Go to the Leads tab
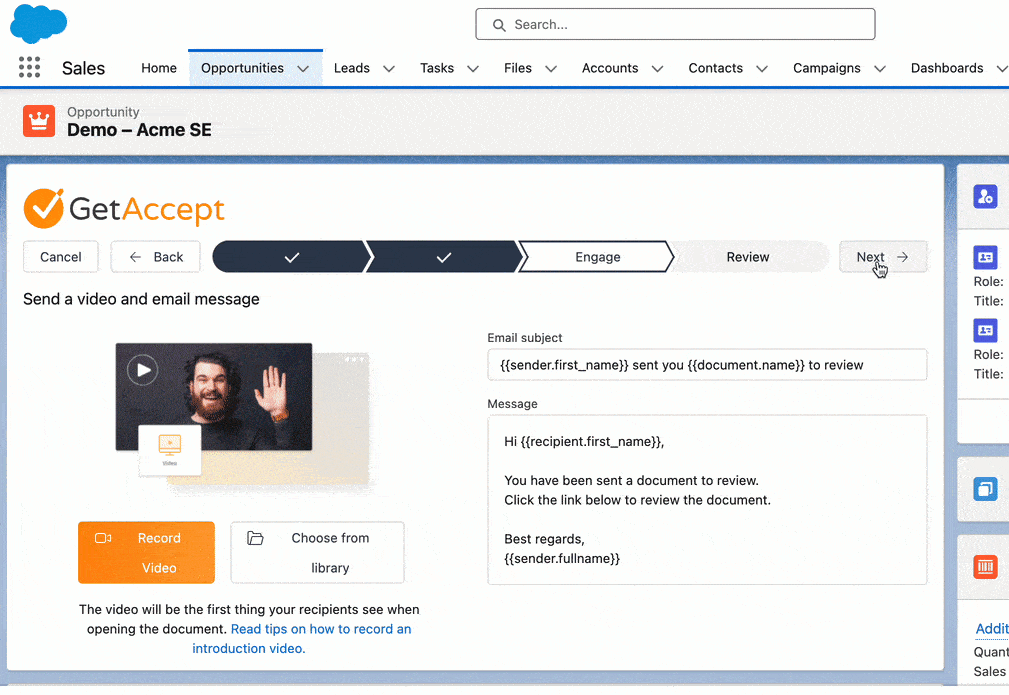The height and width of the screenshot is (695, 1009). pyautogui.click(x=351, y=68)
